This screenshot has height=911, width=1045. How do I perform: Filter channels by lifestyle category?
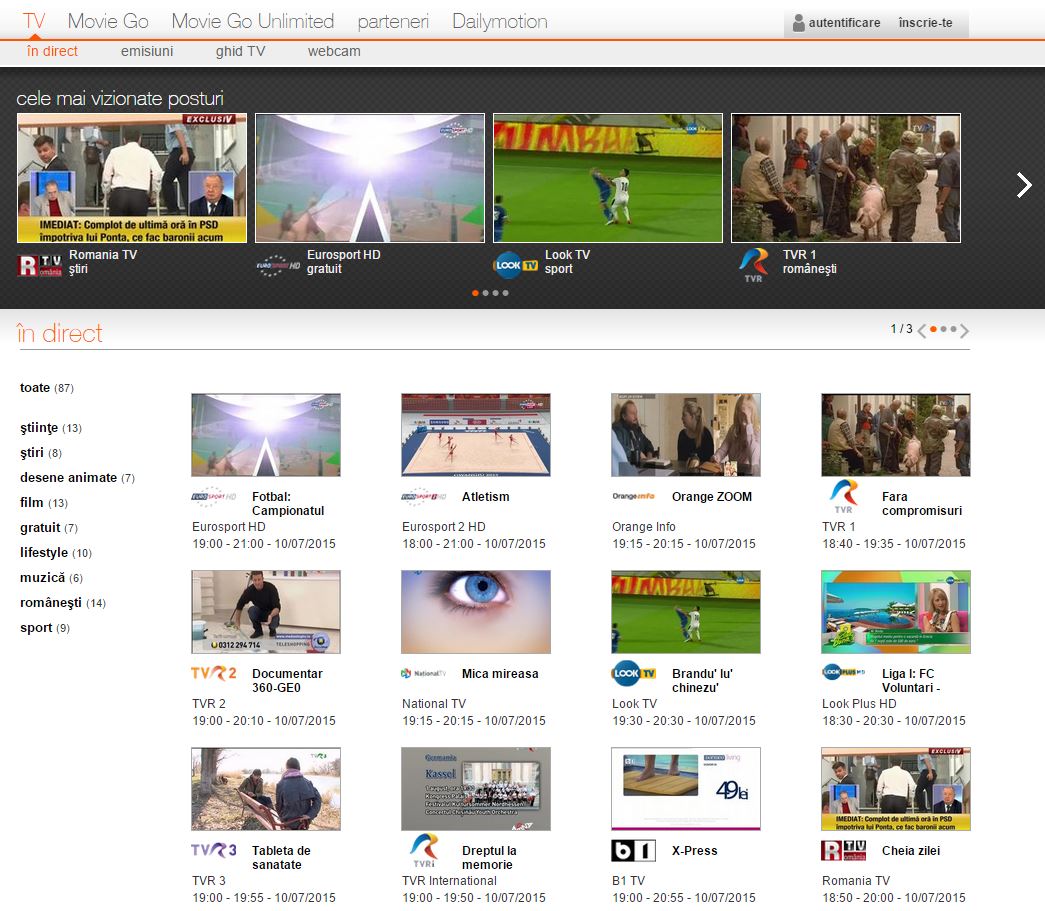(x=56, y=553)
